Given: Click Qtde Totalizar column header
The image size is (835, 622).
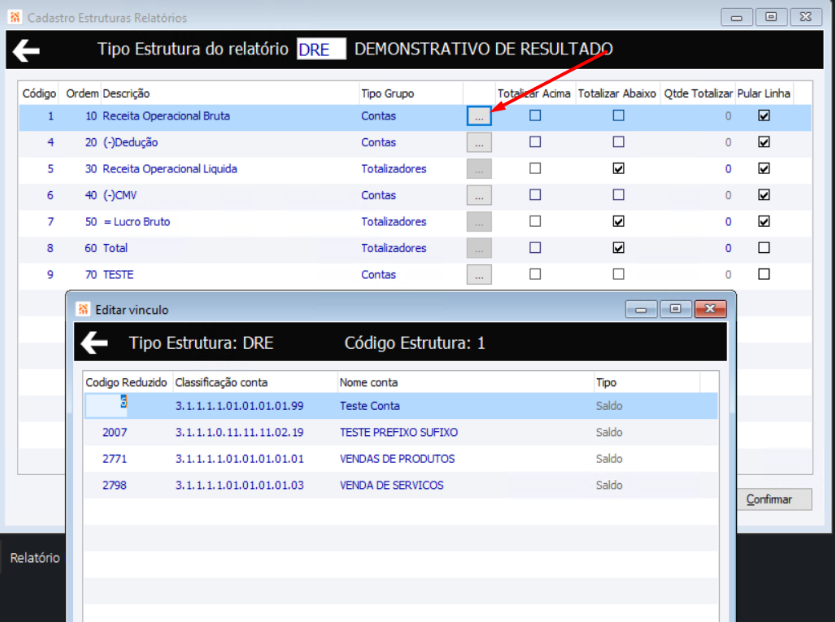Looking at the screenshot, I should (698, 93).
